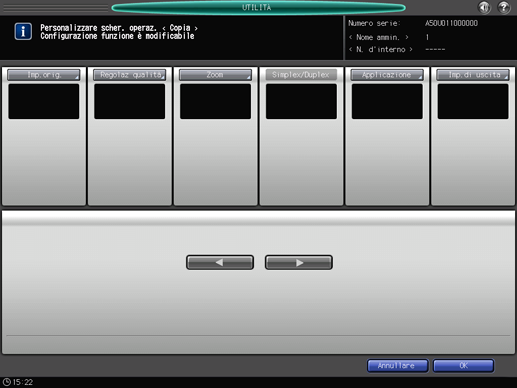Image resolution: width=517 pixels, height=388 pixels.
Task: Open the Applicazione tab
Action: click(x=387, y=75)
